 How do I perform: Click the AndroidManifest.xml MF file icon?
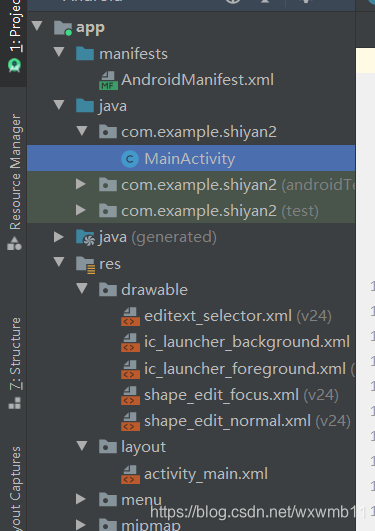pyautogui.click(x=108, y=80)
